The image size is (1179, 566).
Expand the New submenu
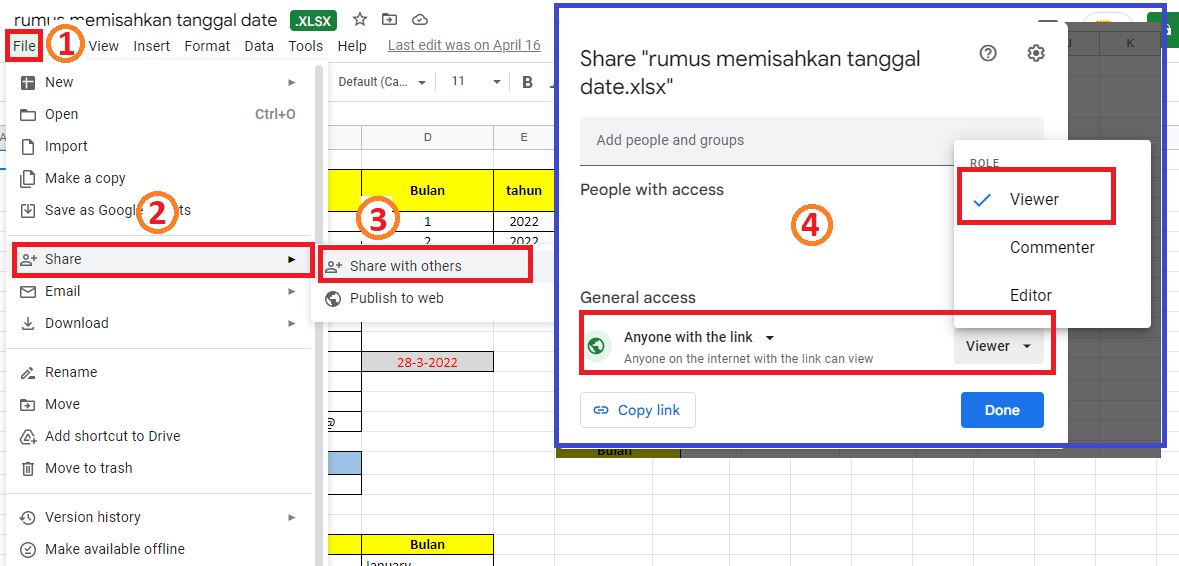pos(159,82)
